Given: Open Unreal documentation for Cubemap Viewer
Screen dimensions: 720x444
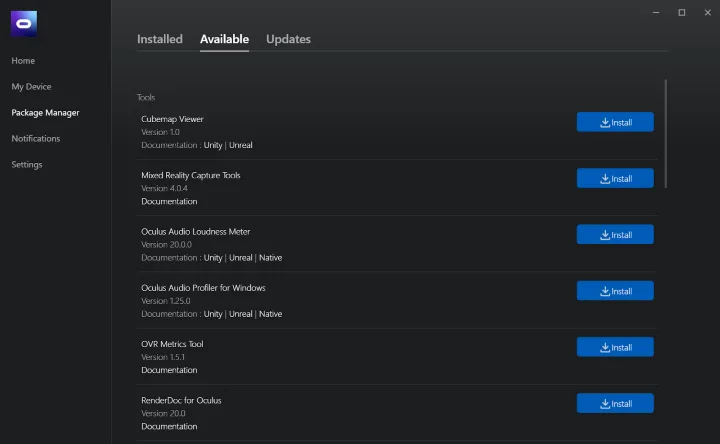Looking at the screenshot, I should (241, 145).
